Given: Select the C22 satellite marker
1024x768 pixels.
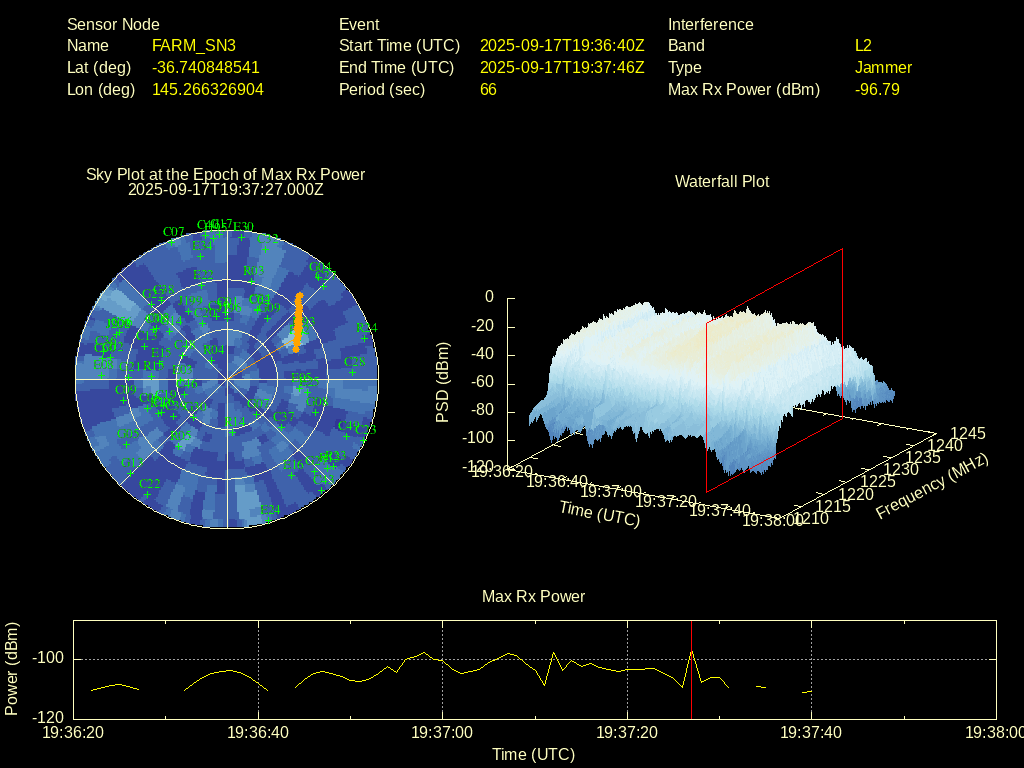Looking at the screenshot, I should click(150, 493).
